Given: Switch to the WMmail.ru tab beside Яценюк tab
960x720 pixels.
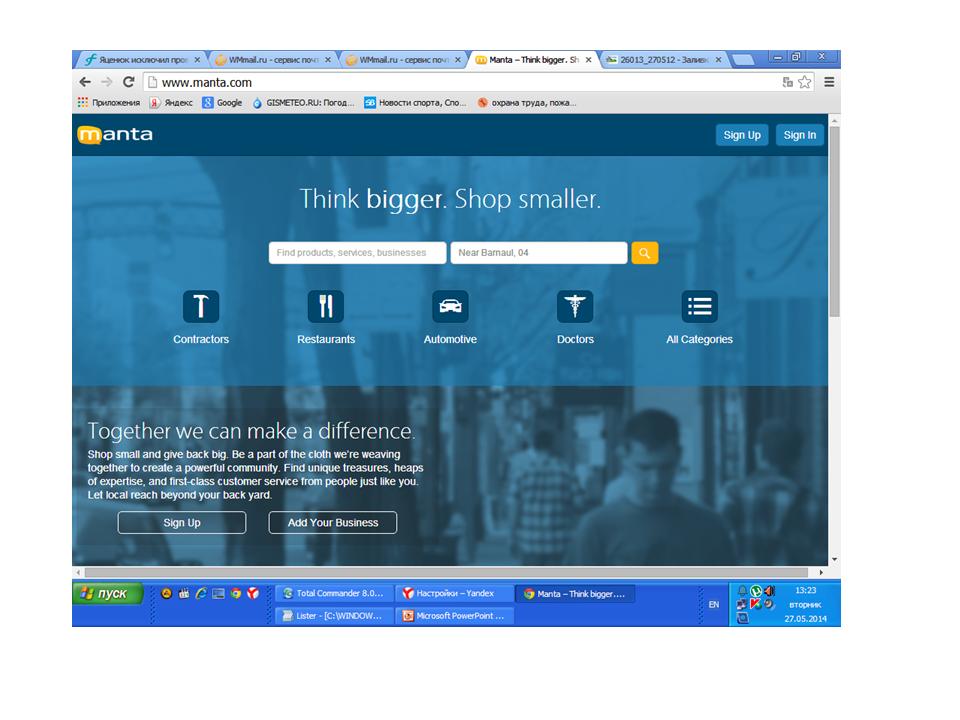Looking at the screenshot, I should (x=272, y=60).
